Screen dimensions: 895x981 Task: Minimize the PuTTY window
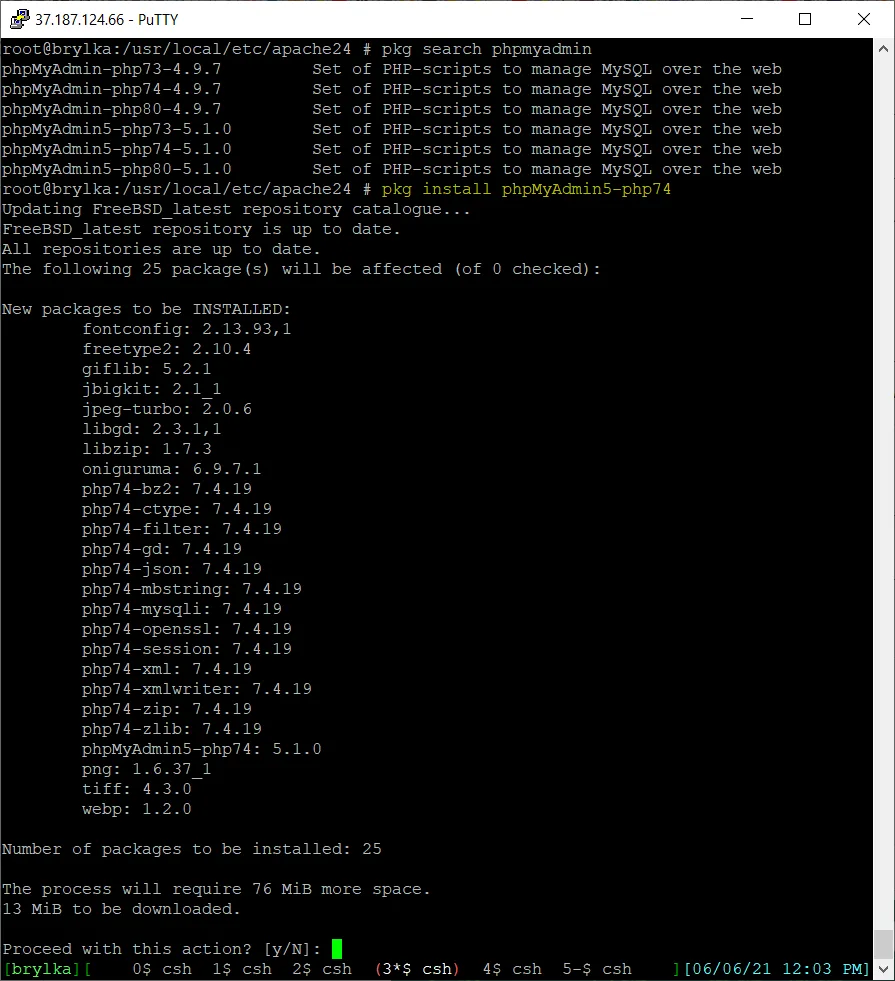pos(747,19)
